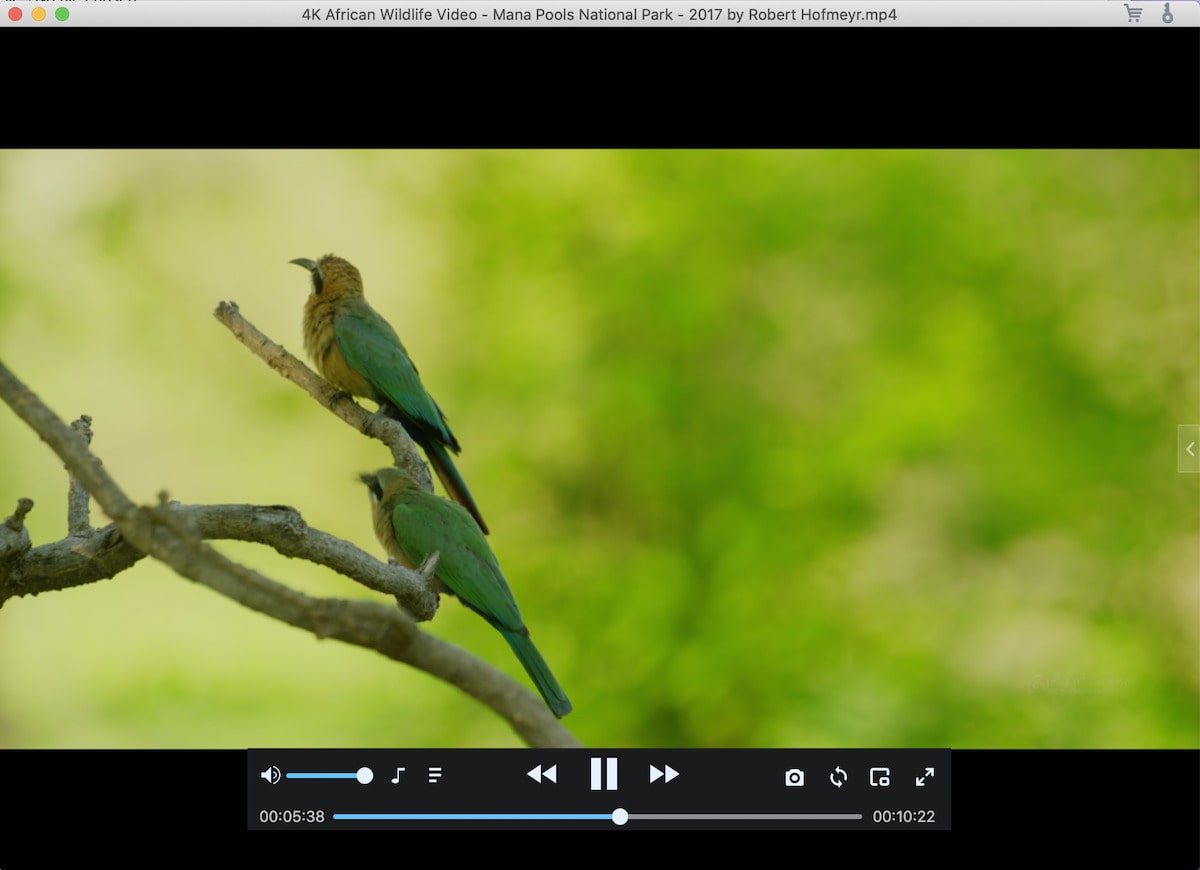Fast forward the video
This screenshot has width=1200, height=870.
click(664, 774)
